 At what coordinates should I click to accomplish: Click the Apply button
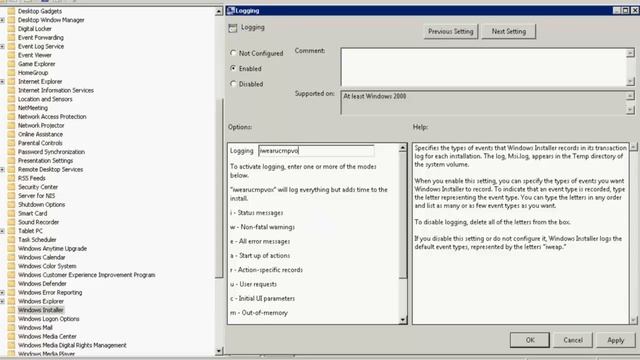[616, 340]
